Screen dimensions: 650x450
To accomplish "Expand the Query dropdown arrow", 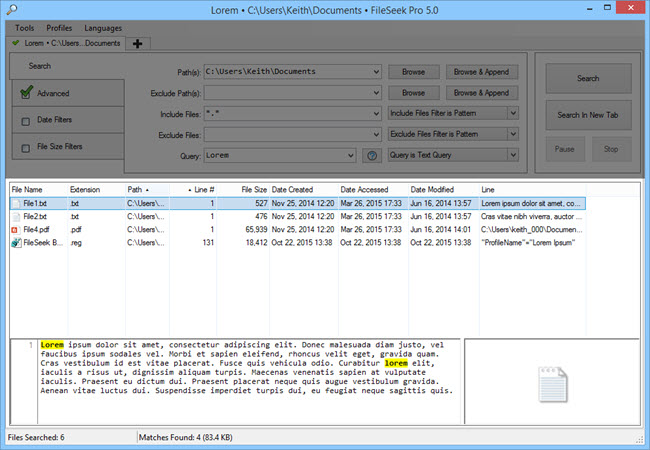I will point(350,156).
